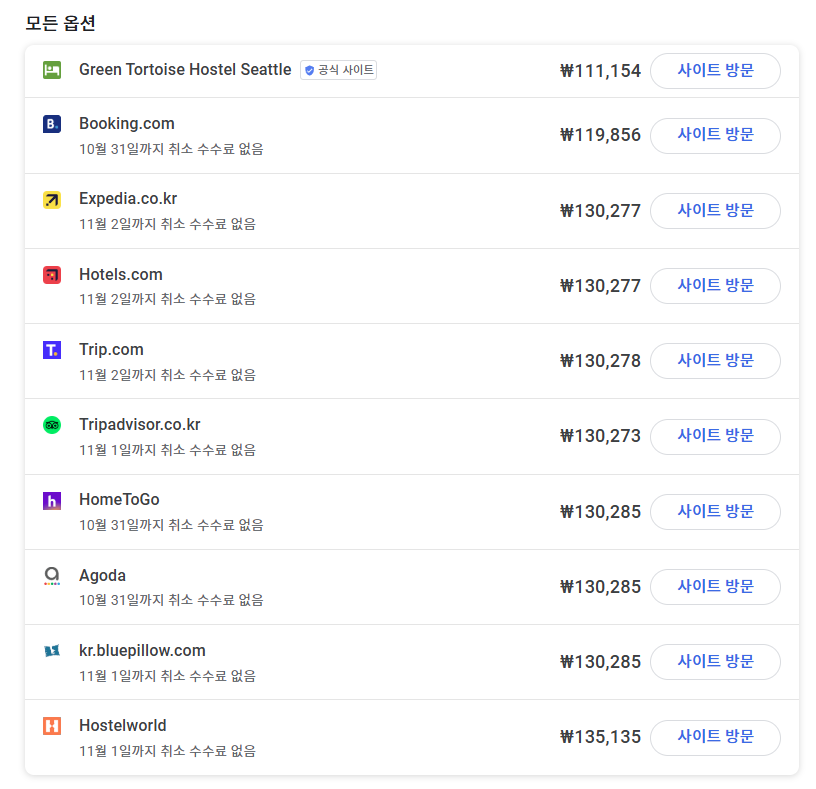Image resolution: width=816 pixels, height=789 pixels.
Task: Click the Hotels.com red logo icon
Action: click(x=52, y=275)
